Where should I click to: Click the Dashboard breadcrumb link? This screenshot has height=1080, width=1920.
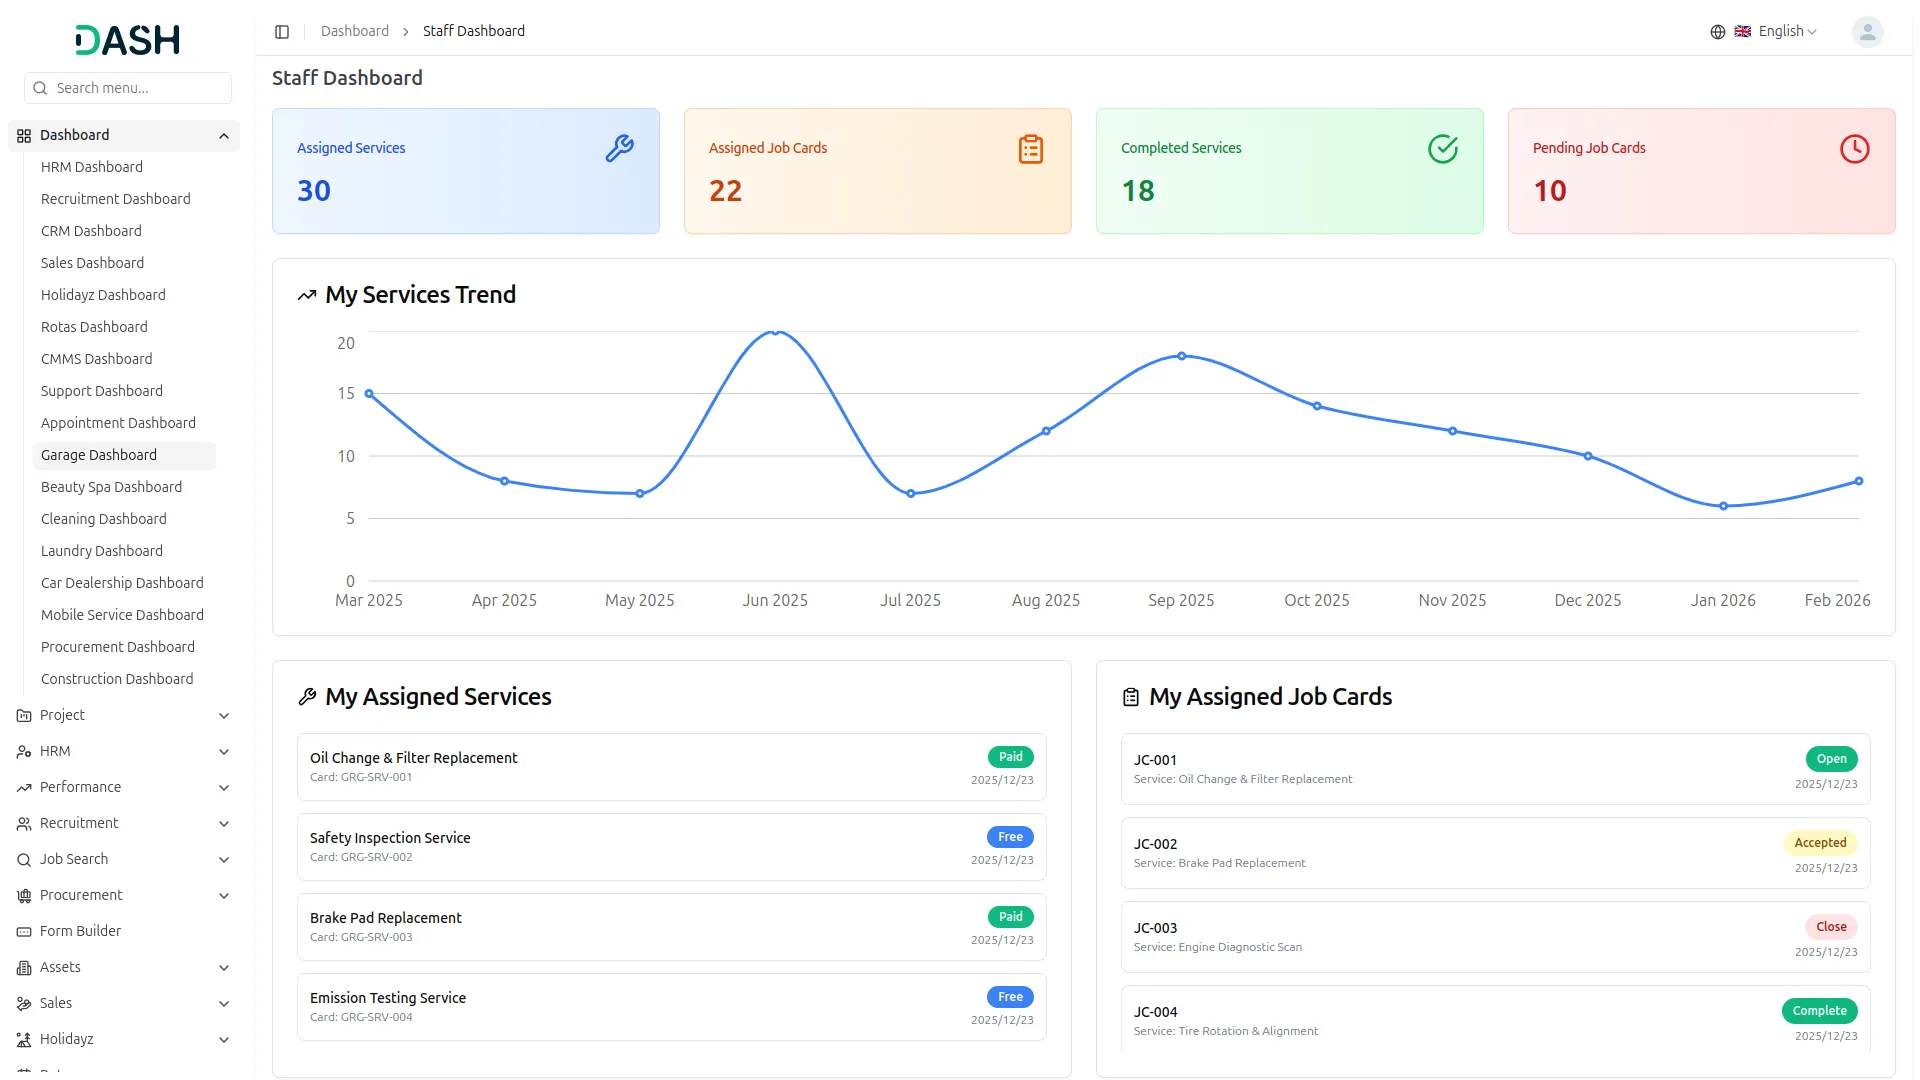[354, 31]
